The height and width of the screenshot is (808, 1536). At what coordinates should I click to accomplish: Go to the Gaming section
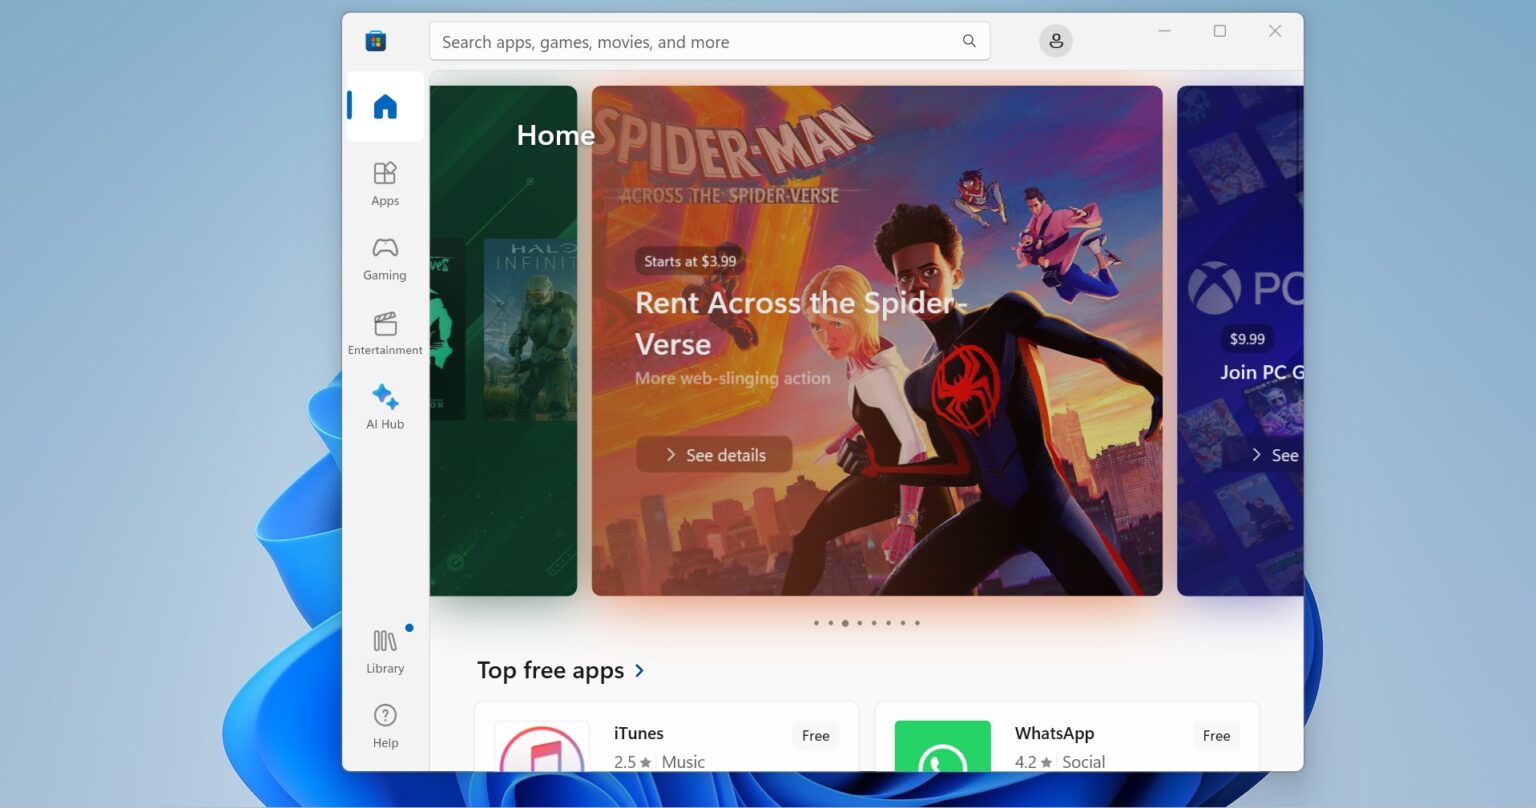click(x=385, y=259)
